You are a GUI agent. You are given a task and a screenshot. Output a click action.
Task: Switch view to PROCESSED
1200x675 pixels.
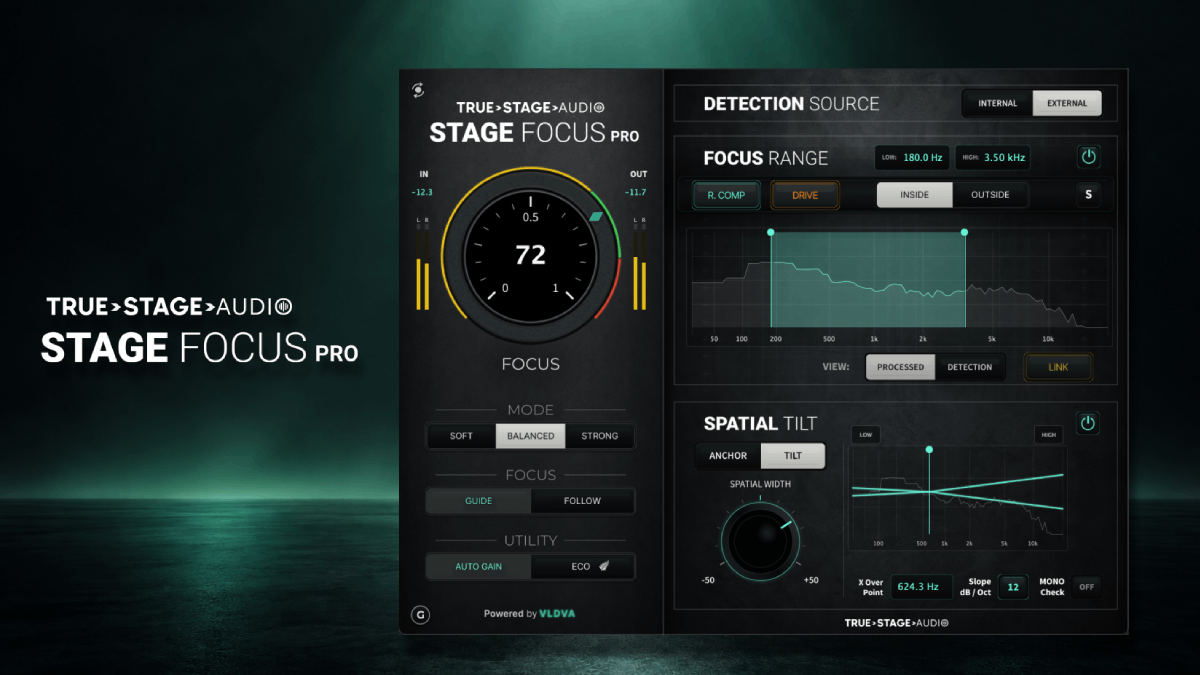(x=901, y=367)
